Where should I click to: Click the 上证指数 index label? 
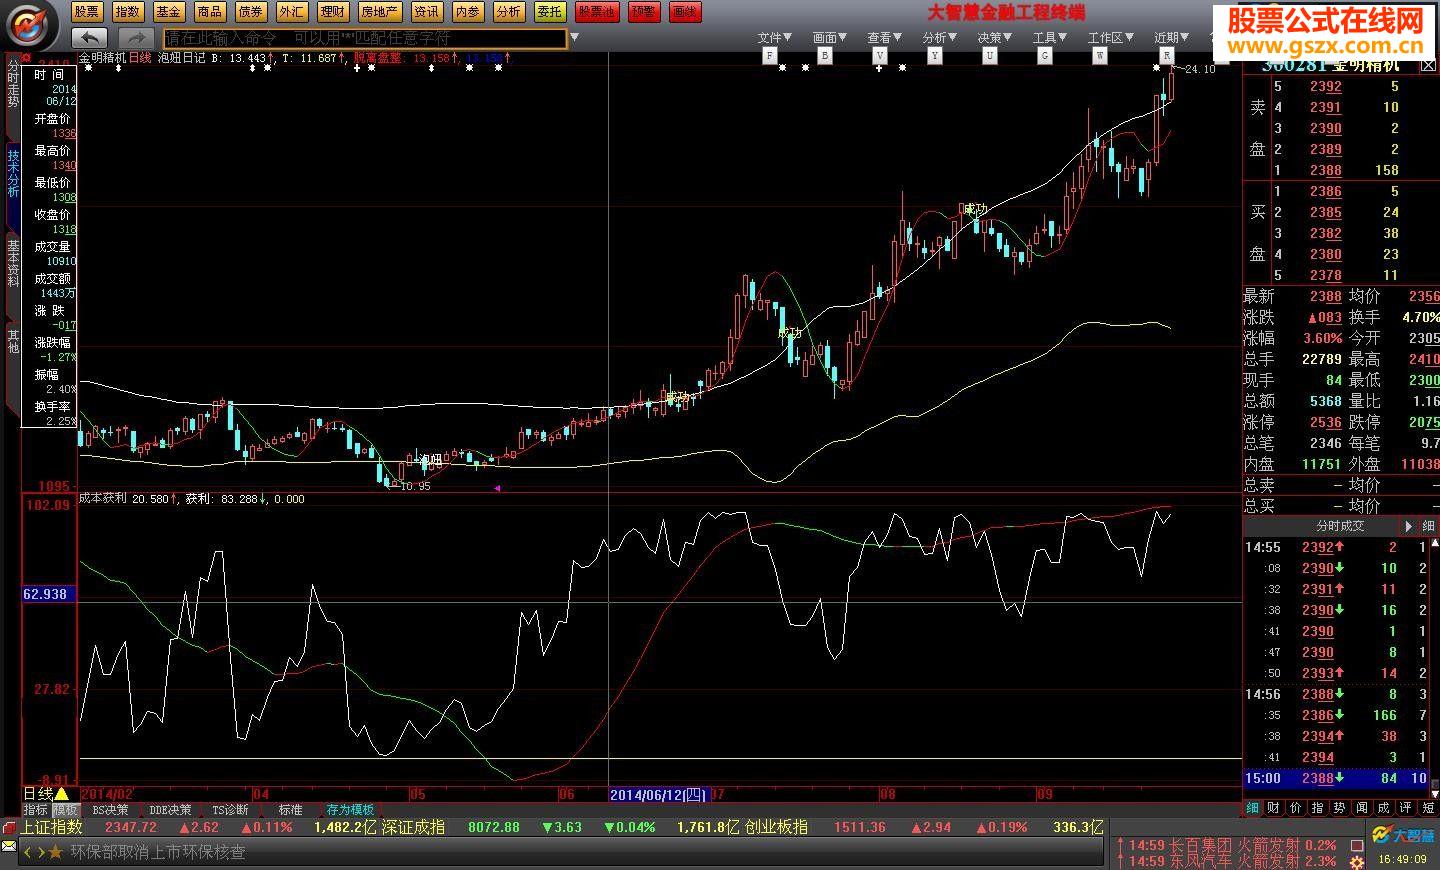pyautogui.click(x=51, y=828)
